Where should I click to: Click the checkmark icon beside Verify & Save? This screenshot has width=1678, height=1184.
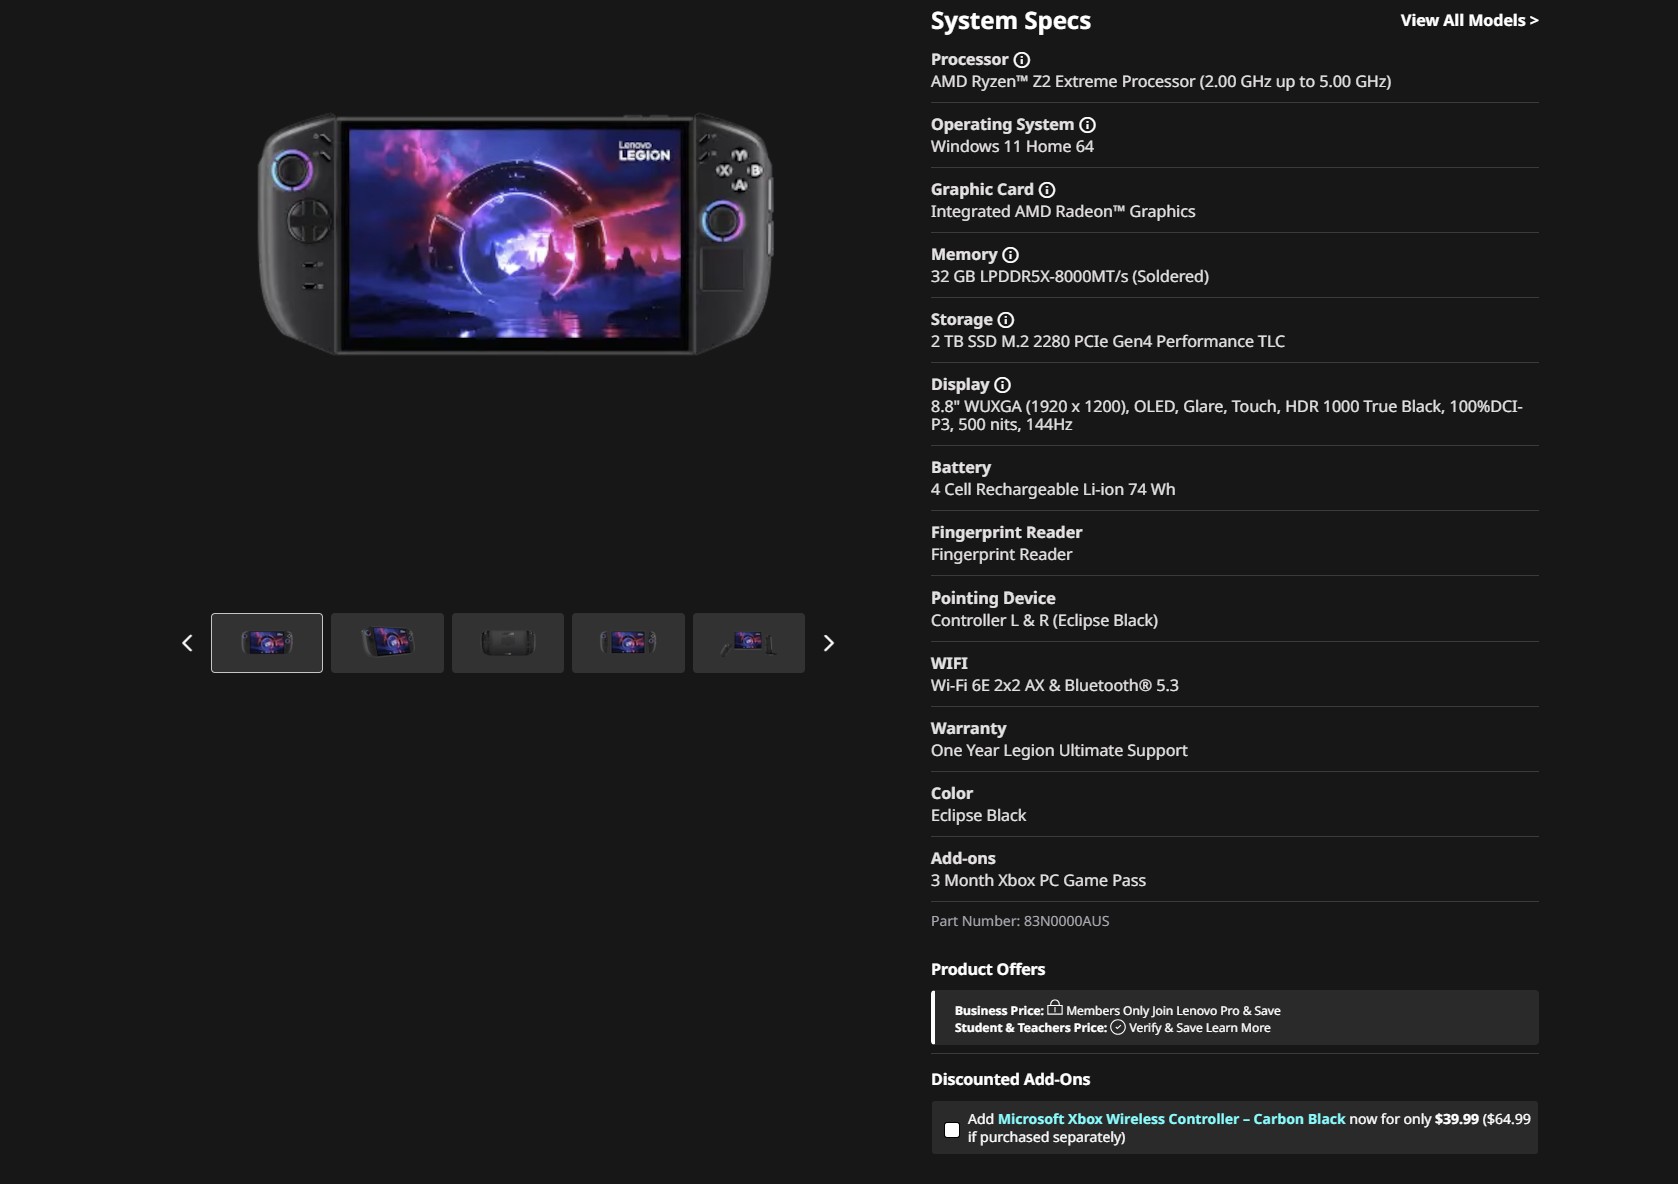pos(1118,1027)
